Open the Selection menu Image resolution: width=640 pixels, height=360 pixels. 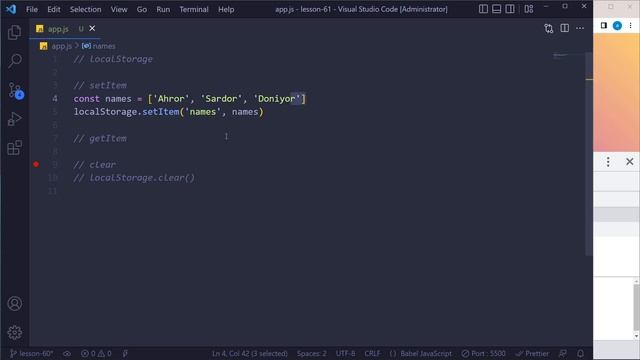(85, 9)
